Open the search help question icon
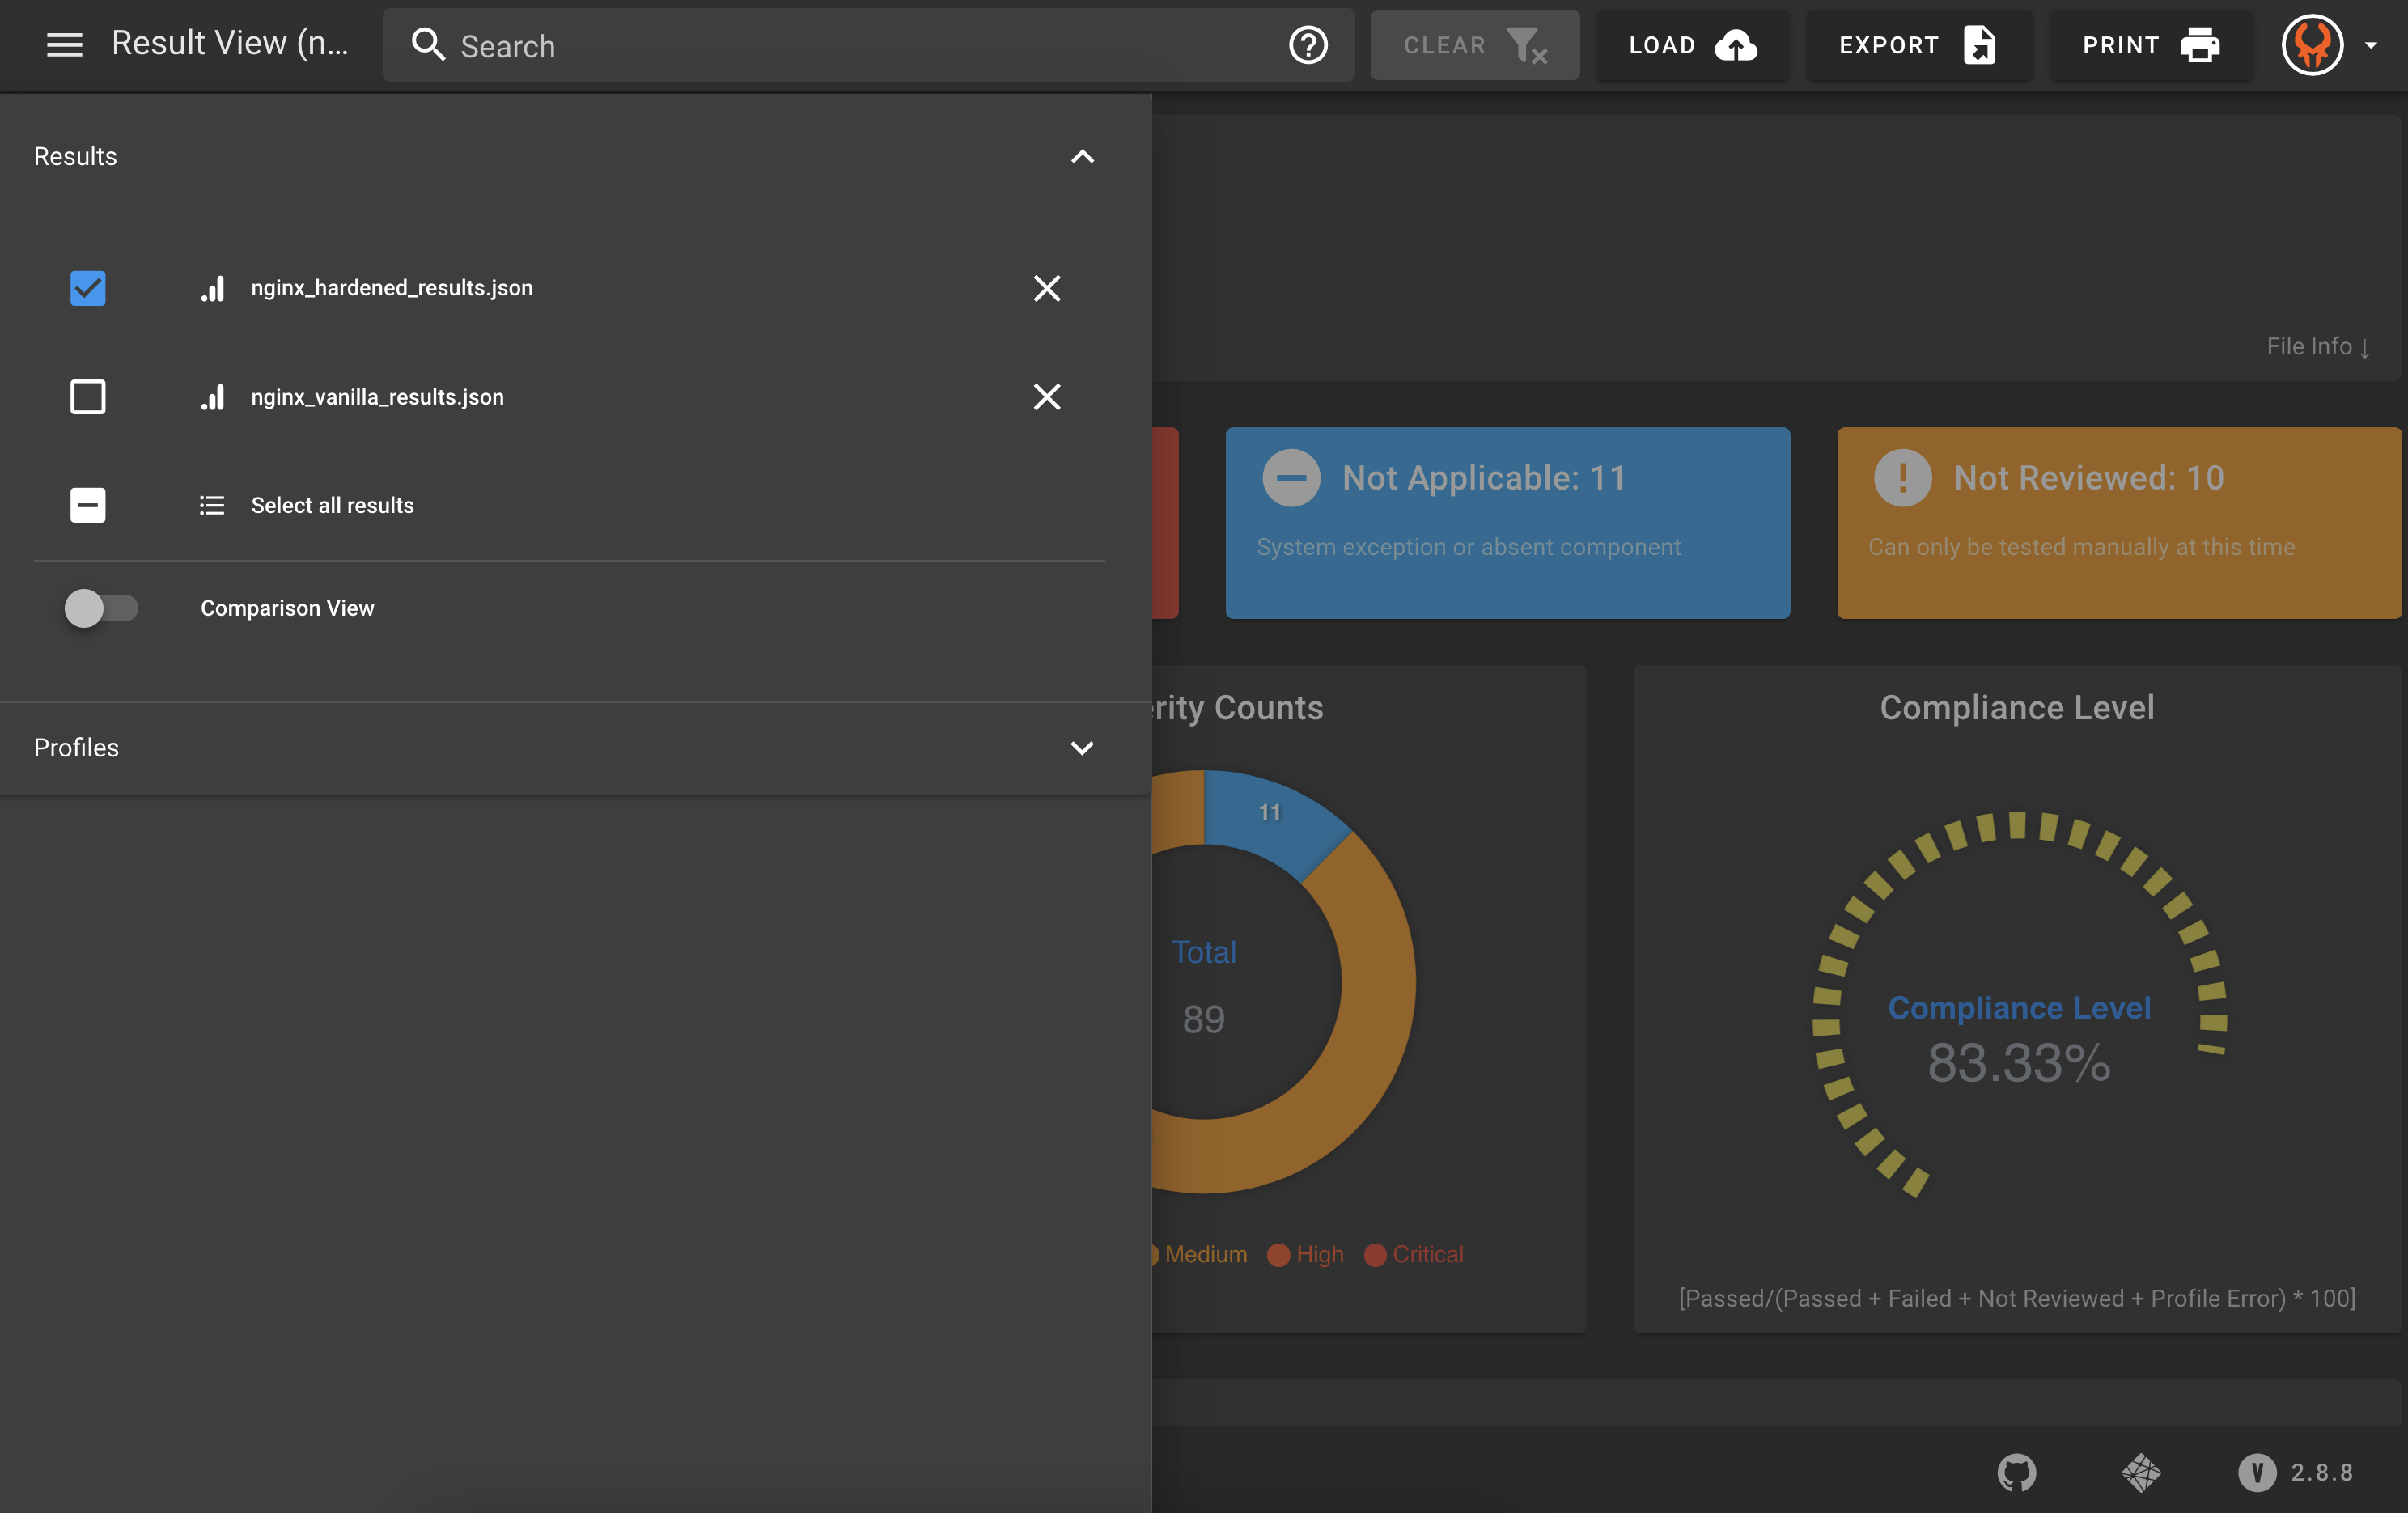Screen dimensions: 2408x1513 [1308, 45]
